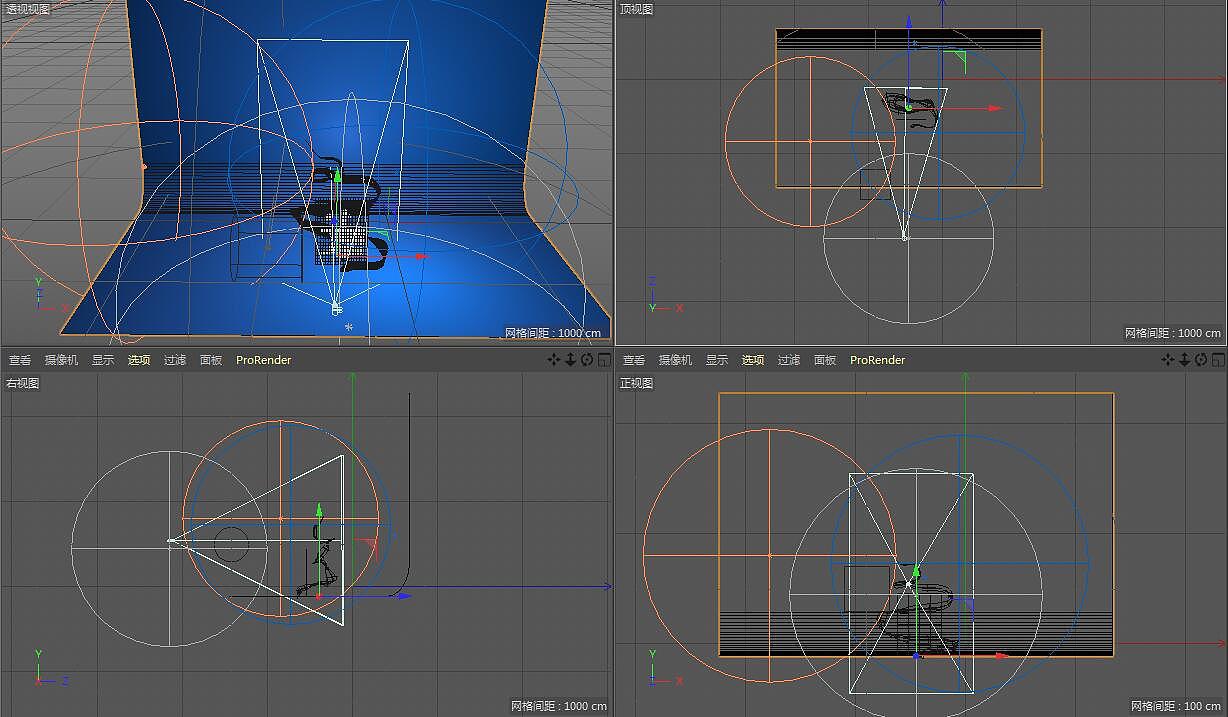The width and height of the screenshot is (1228, 717).
Task: Click the pan camera icon in right view
Action: pos(554,360)
